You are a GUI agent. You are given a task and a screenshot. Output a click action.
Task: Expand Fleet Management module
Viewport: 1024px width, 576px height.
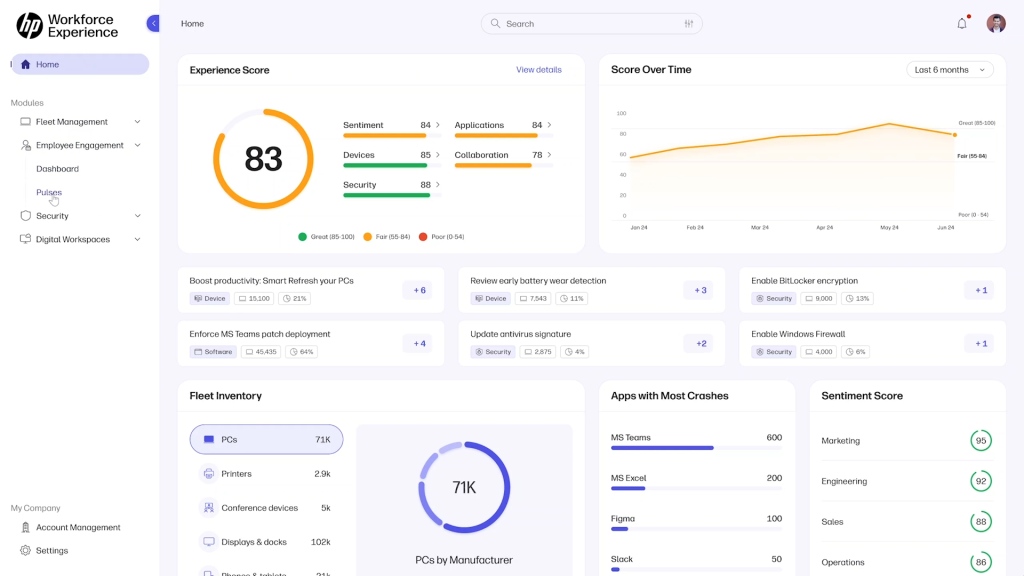point(137,121)
